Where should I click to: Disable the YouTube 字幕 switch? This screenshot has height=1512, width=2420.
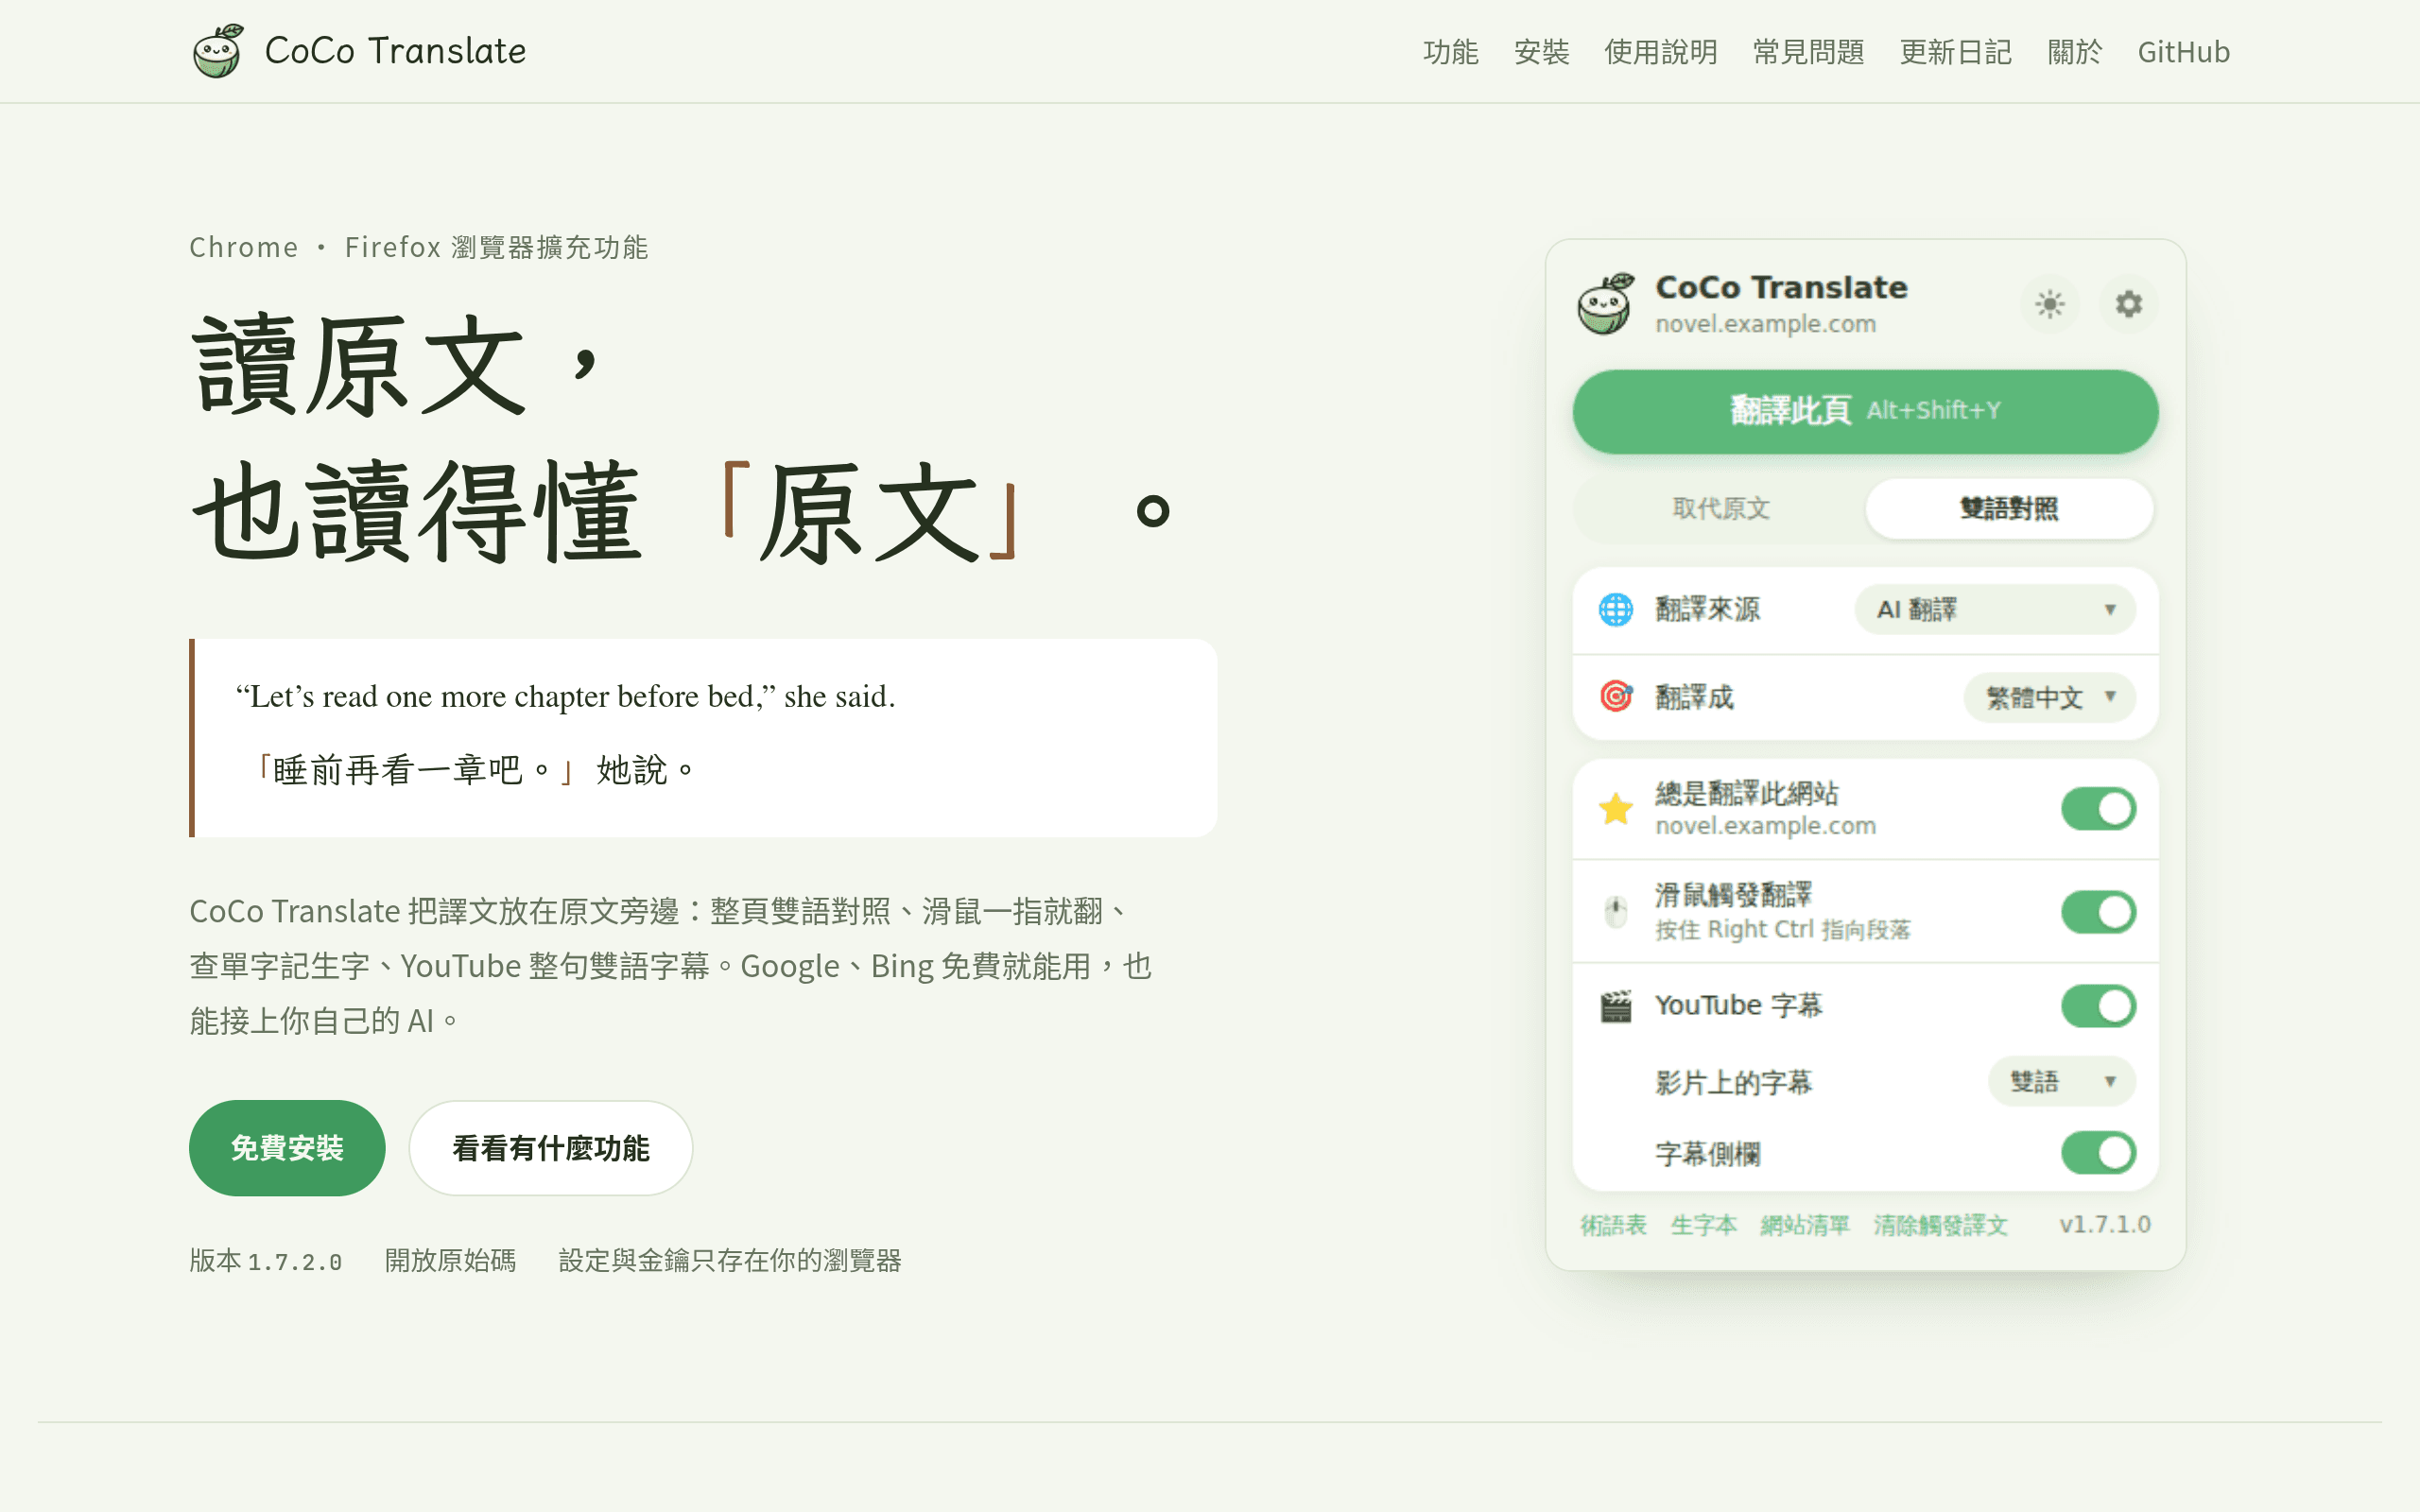2098,1006
